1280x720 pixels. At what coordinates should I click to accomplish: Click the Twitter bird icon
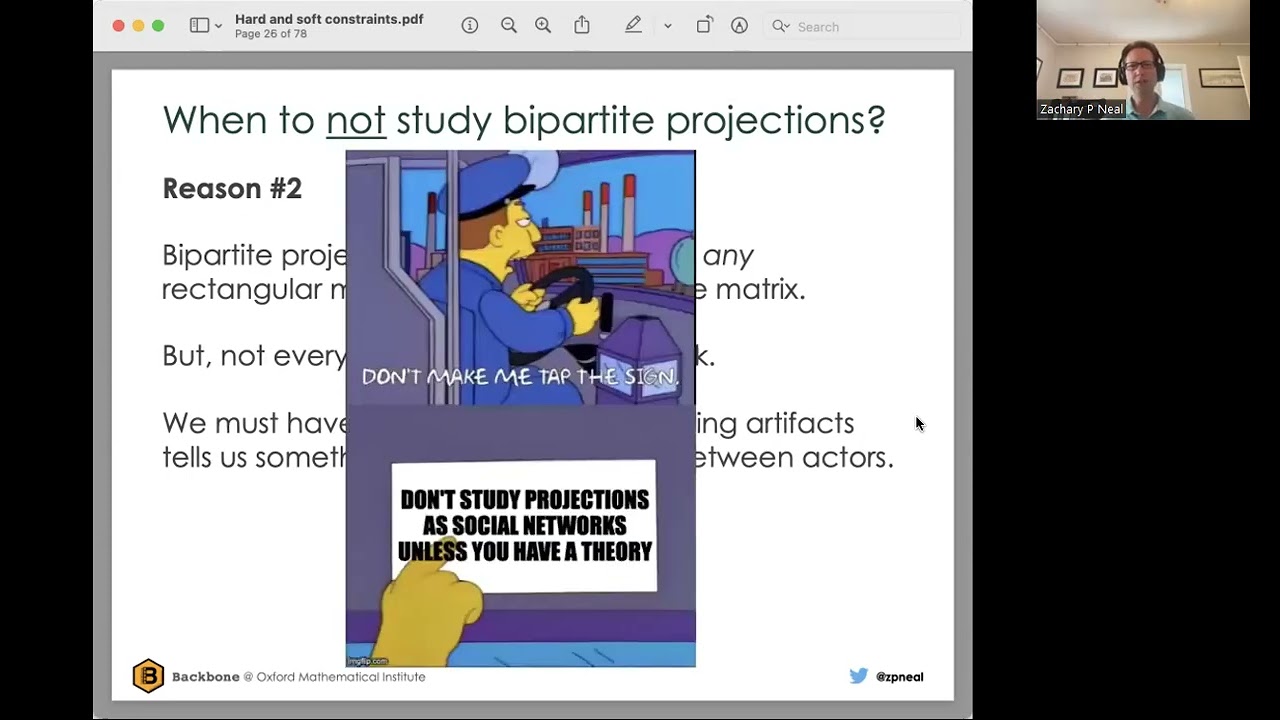coord(859,676)
